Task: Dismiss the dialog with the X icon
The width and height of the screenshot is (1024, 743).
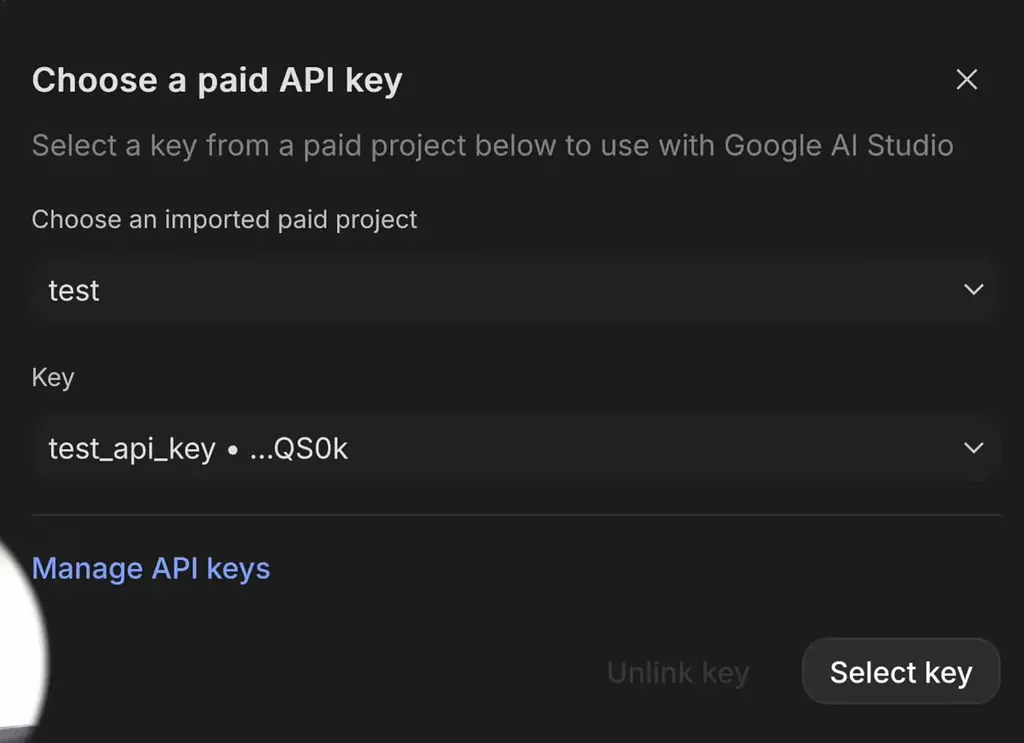Action: [966, 79]
